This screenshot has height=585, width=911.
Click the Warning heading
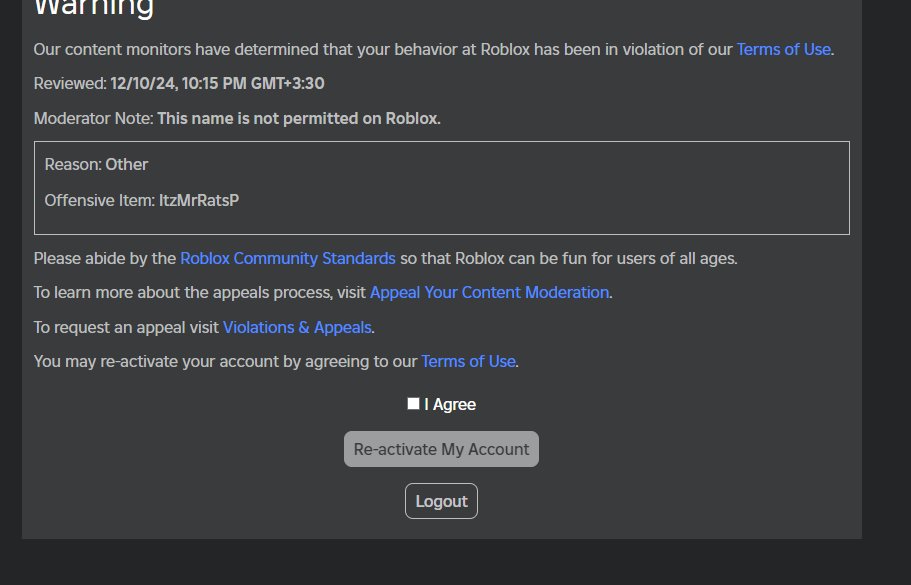(94, 8)
